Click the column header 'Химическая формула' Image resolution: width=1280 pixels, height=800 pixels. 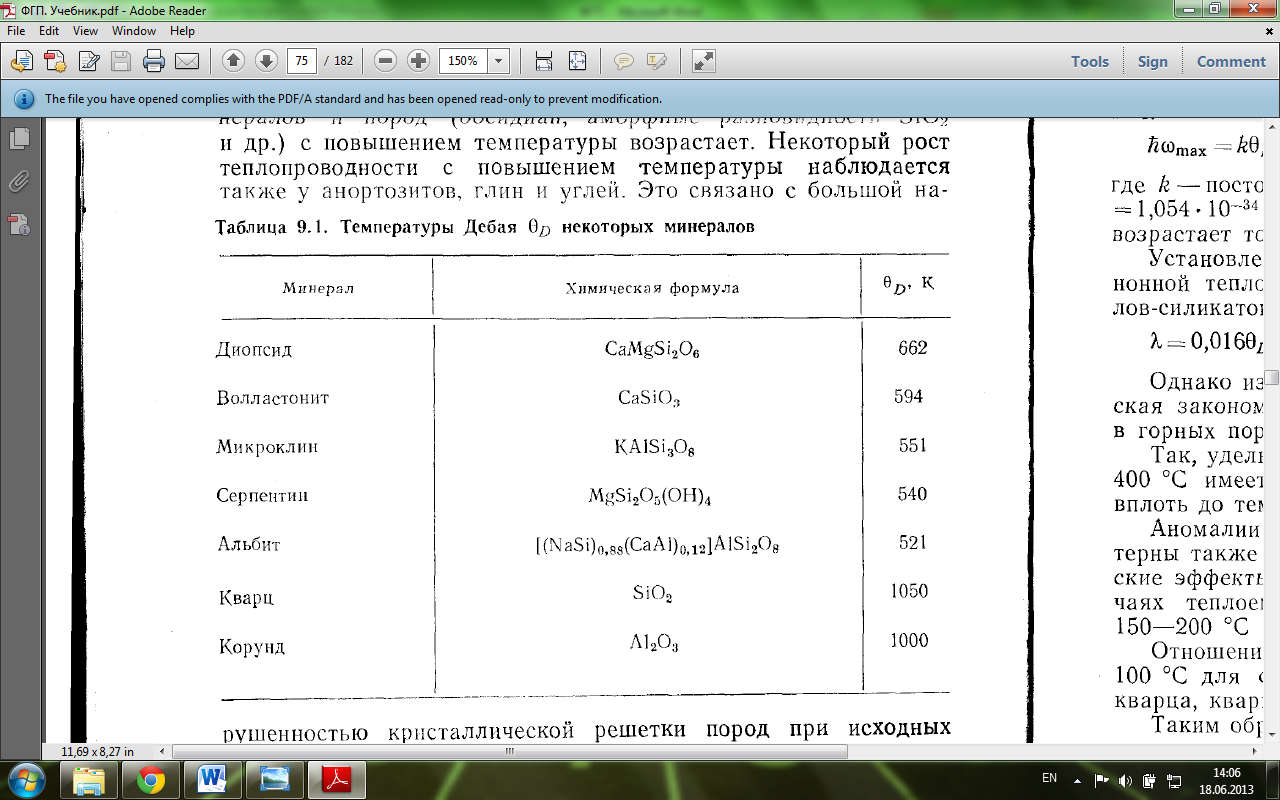(652, 288)
